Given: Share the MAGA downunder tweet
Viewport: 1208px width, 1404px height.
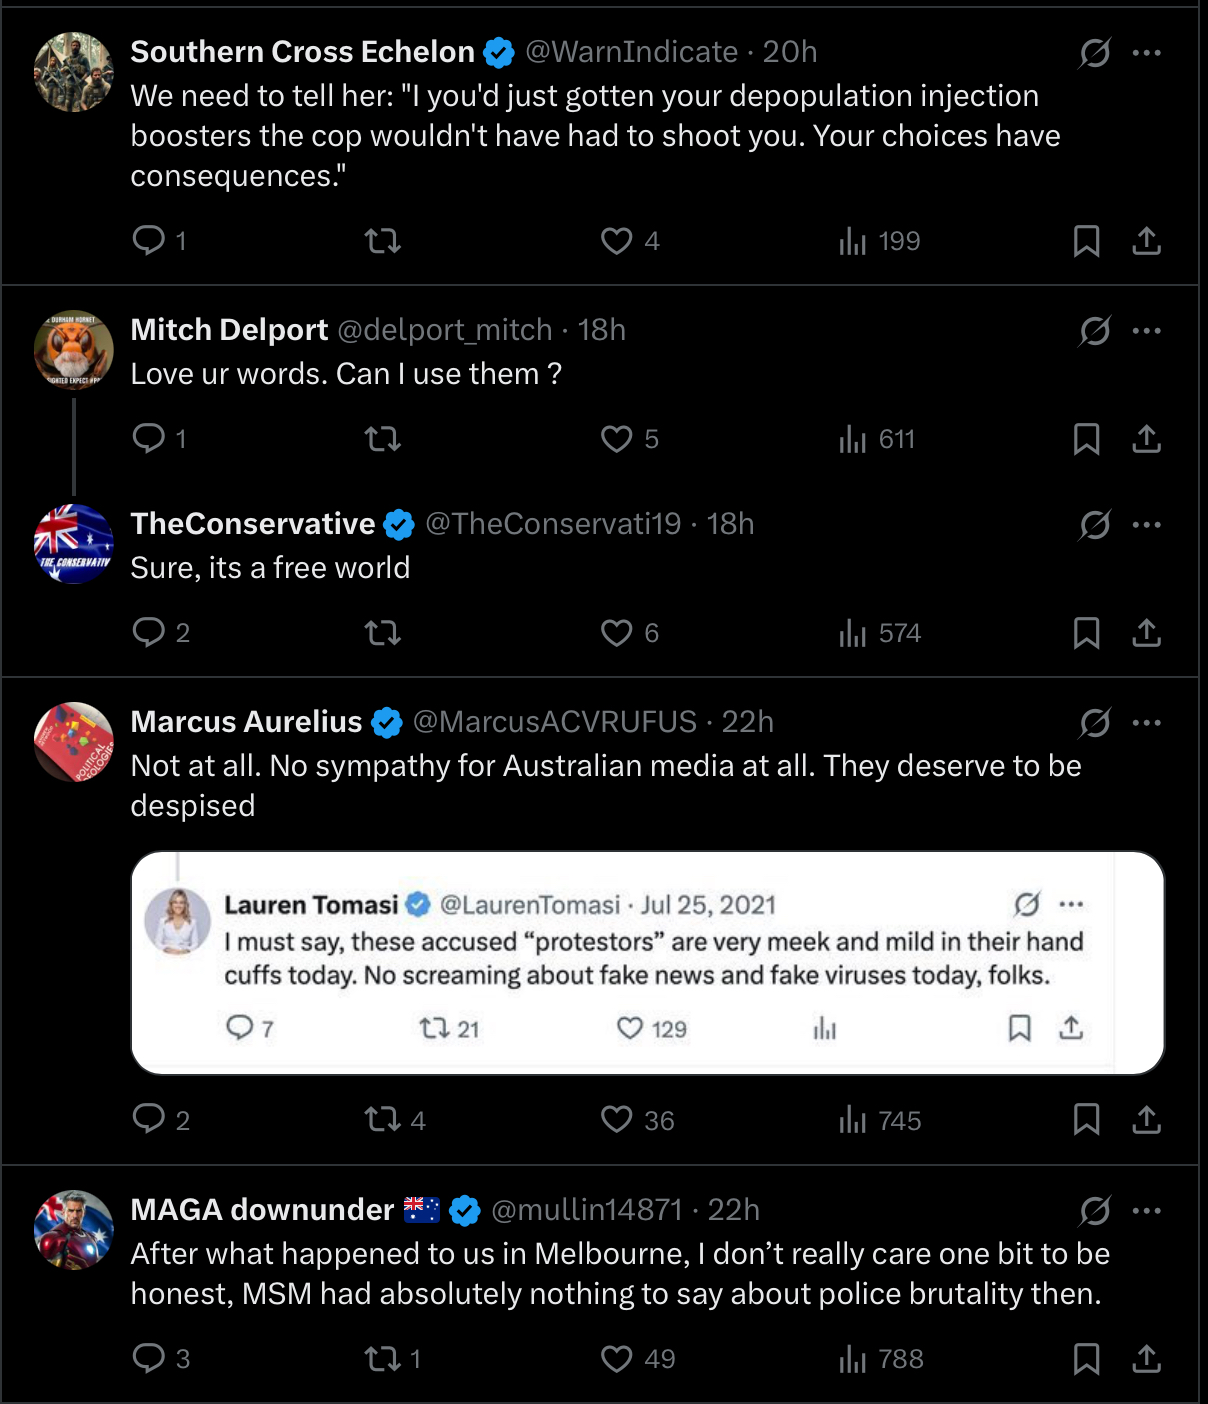Looking at the screenshot, I should (x=1146, y=1358).
